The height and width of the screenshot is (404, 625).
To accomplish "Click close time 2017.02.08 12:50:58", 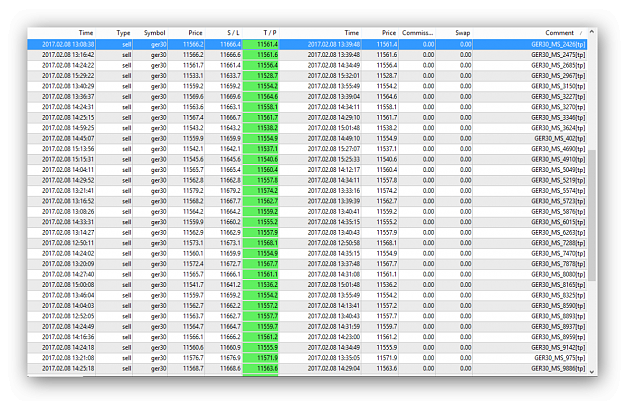I will coord(334,243).
